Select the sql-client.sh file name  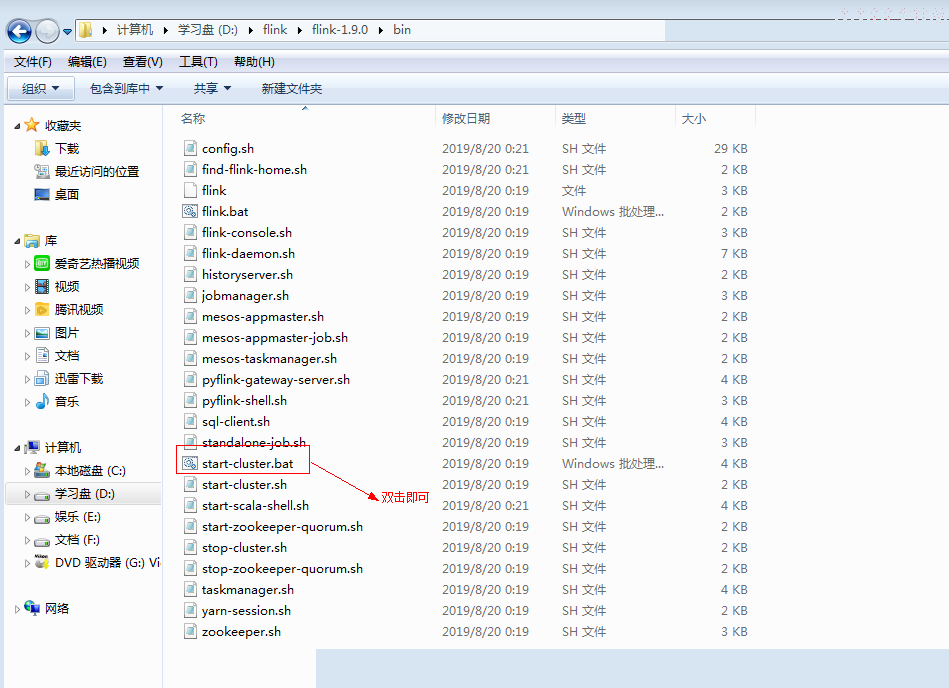click(236, 422)
